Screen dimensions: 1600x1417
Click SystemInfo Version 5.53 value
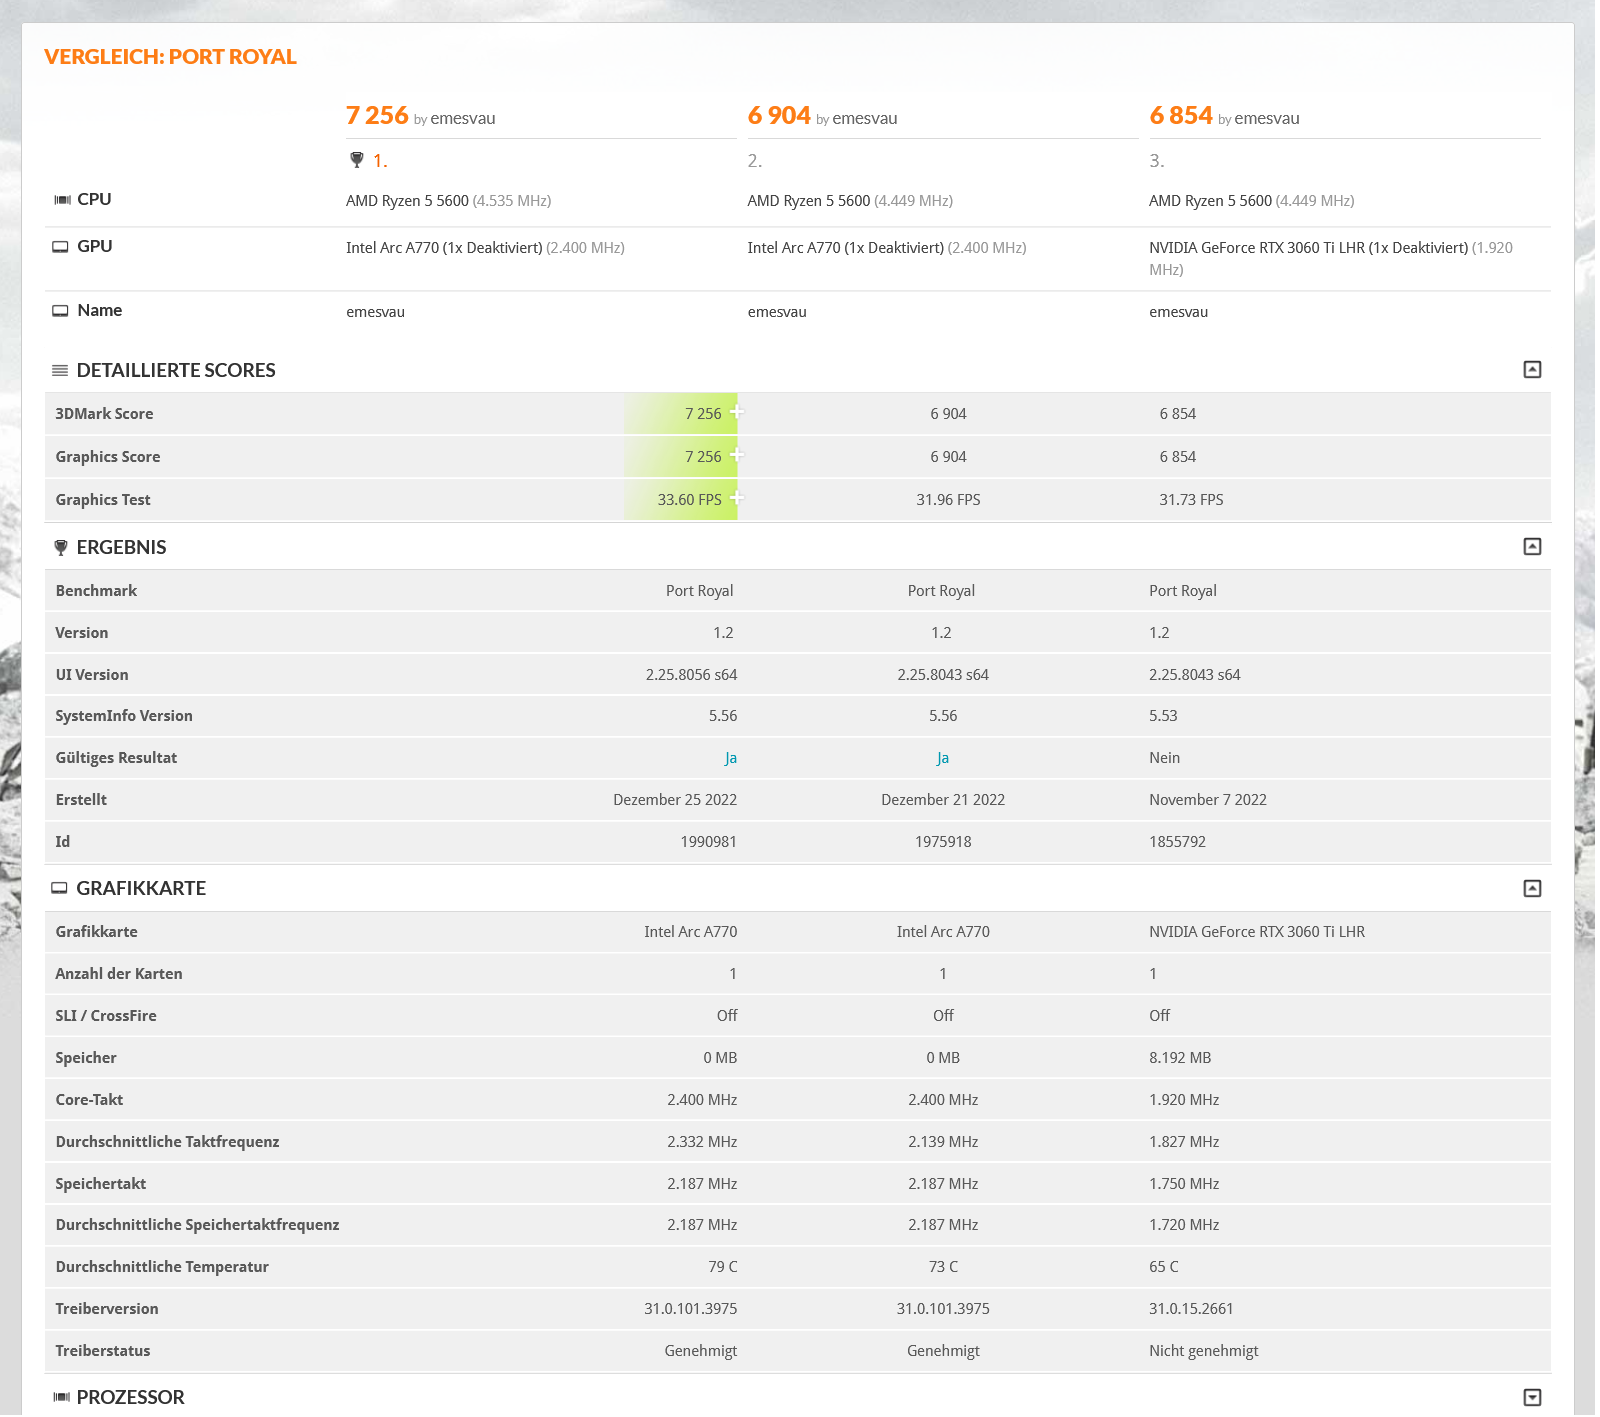[1163, 717]
